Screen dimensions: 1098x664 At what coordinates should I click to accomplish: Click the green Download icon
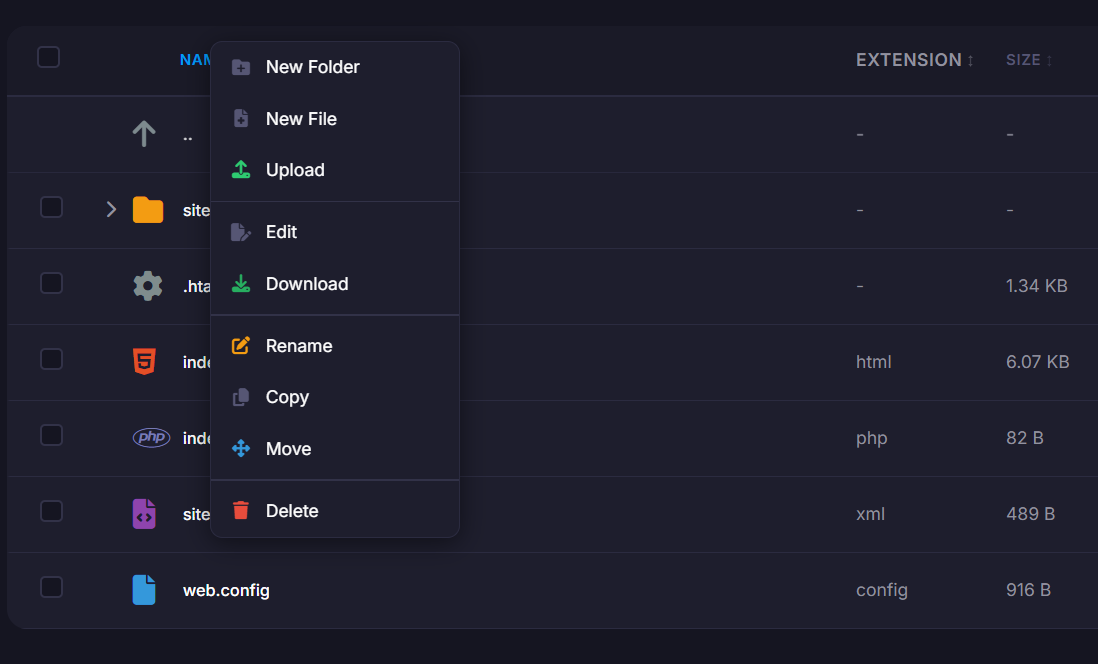[240, 284]
